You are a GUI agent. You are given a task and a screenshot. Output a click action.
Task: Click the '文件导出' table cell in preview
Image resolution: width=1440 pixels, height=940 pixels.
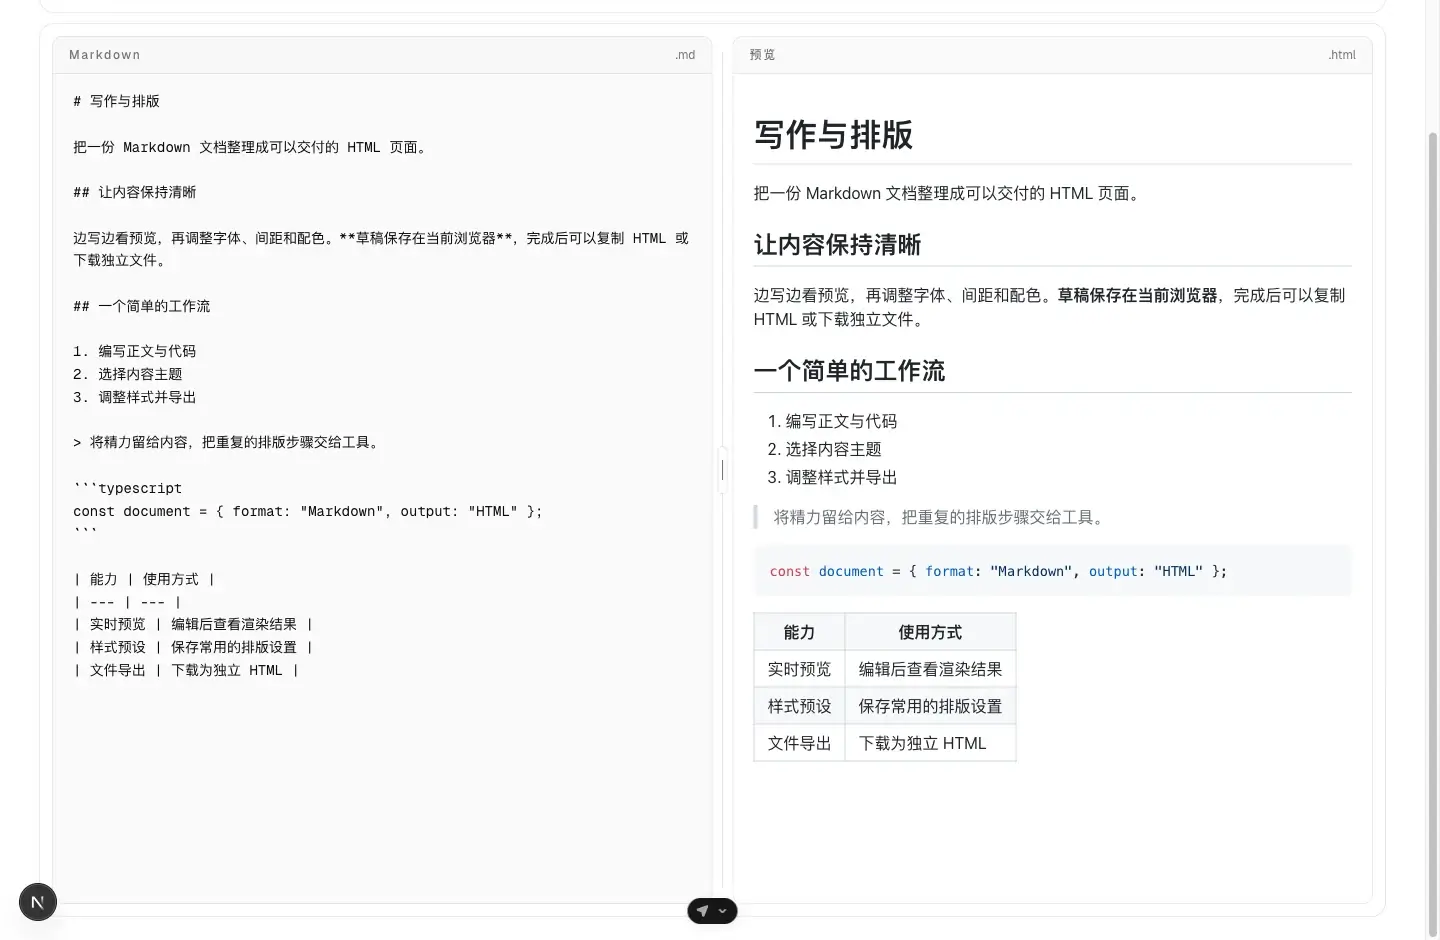pyautogui.click(x=799, y=743)
